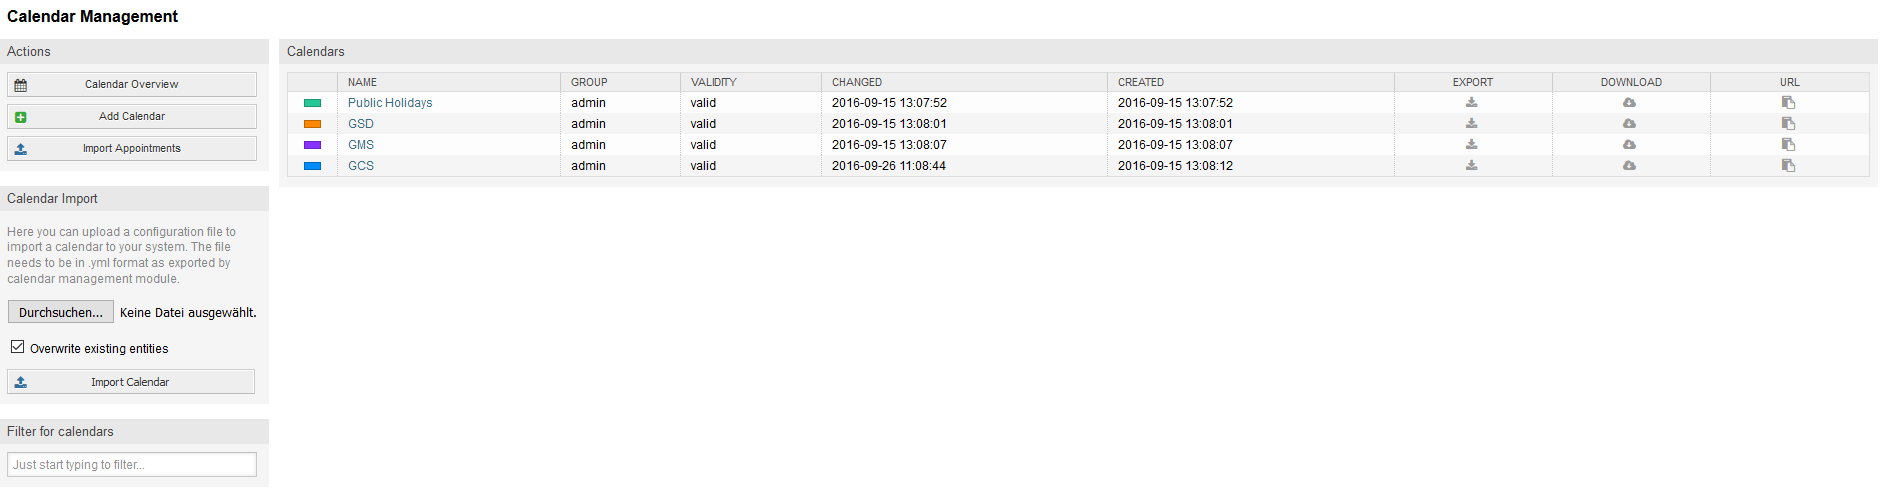This screenshot has height=493, width=1889.
Task: Open the GMS calendar link
Action: [x=361, y=145]
